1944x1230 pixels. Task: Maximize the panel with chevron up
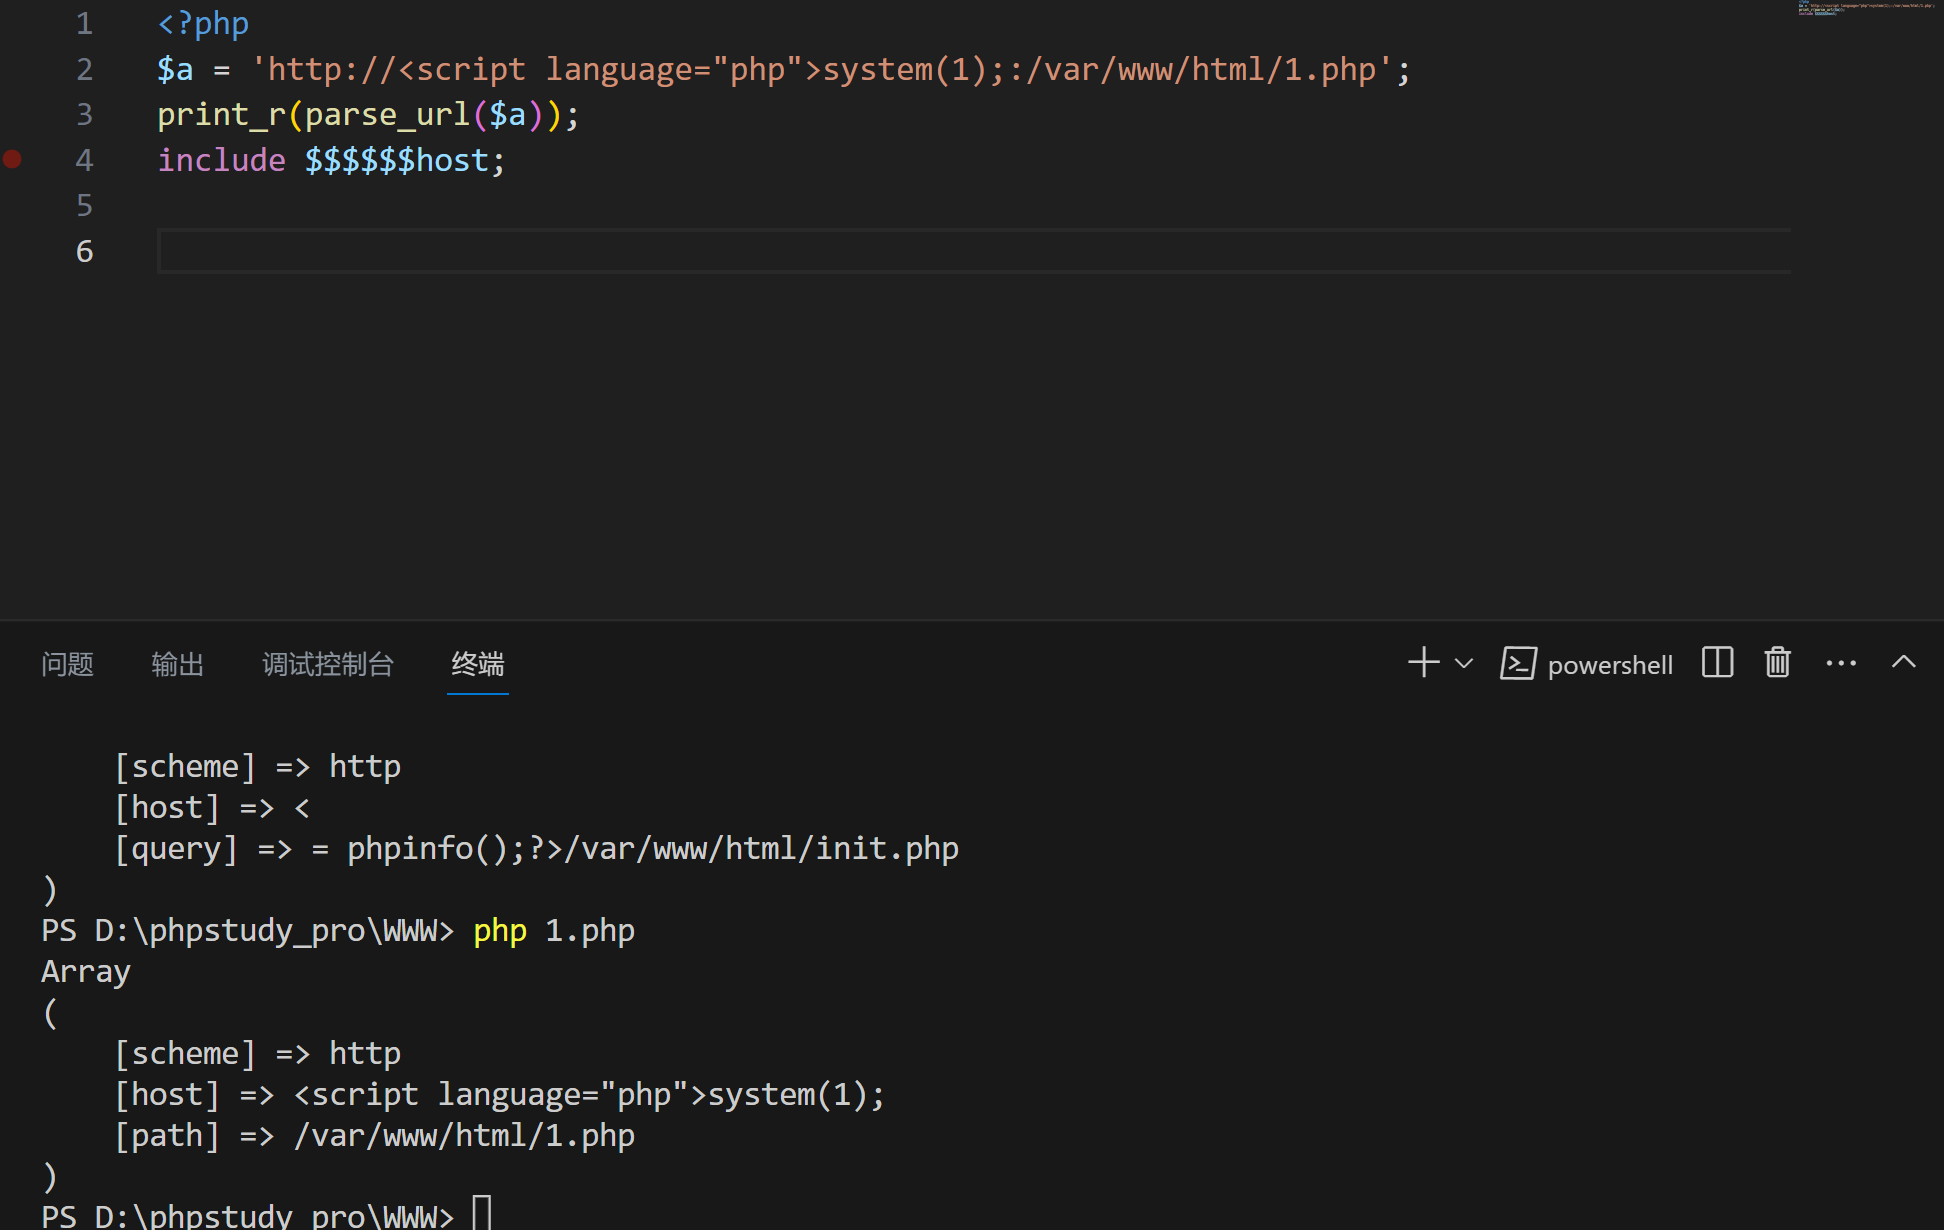click(x=1904, y=662)
